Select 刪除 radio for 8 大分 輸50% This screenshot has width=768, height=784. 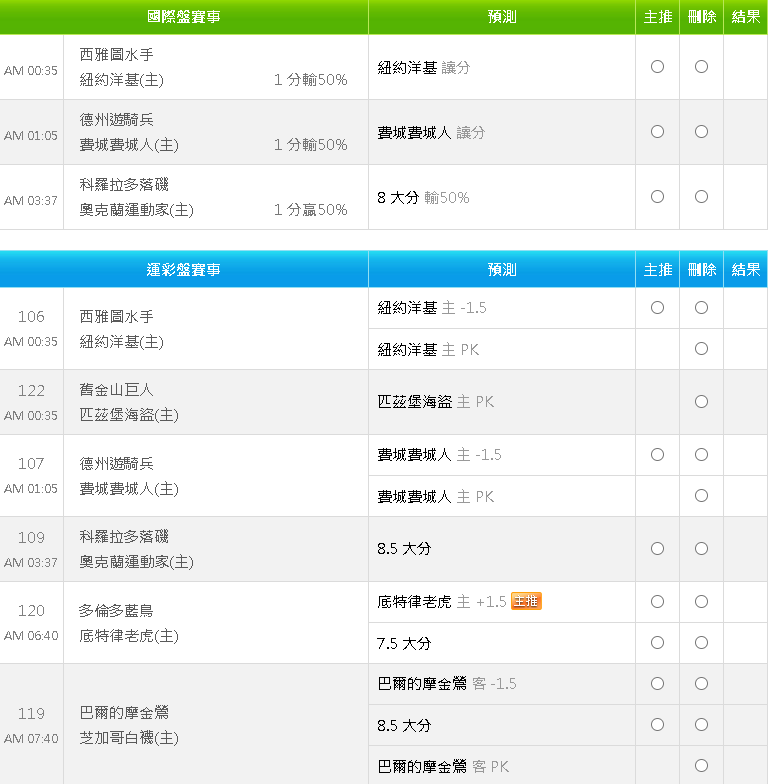[x=701, y=196]
